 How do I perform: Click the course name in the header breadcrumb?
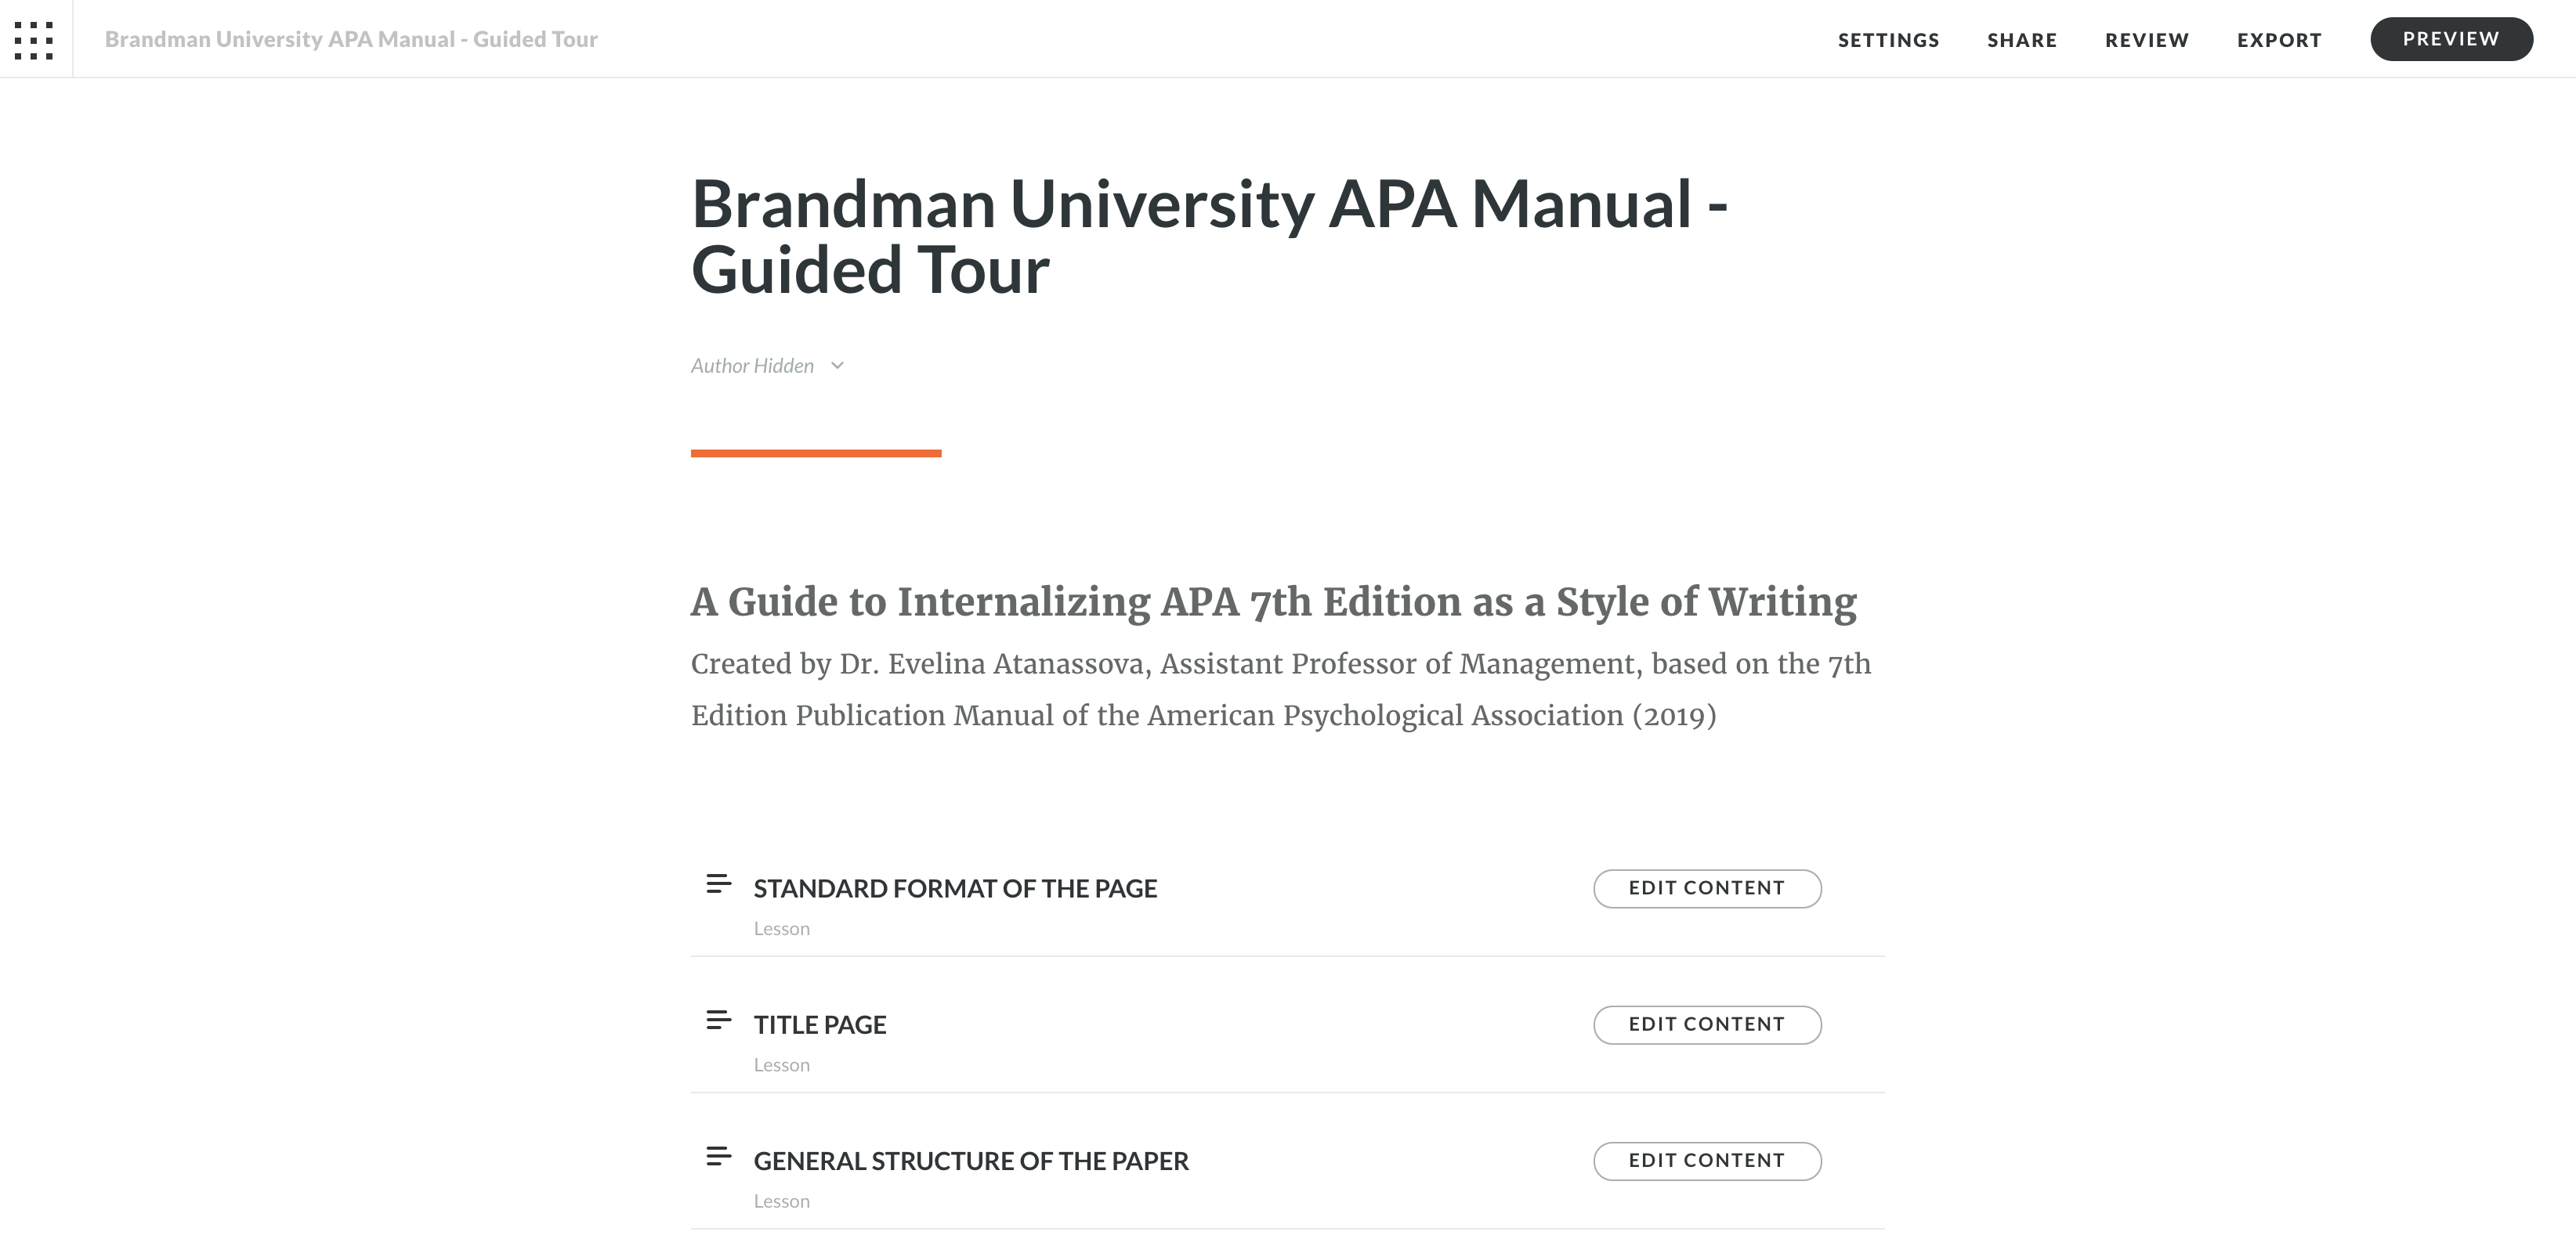pos(351,39)
